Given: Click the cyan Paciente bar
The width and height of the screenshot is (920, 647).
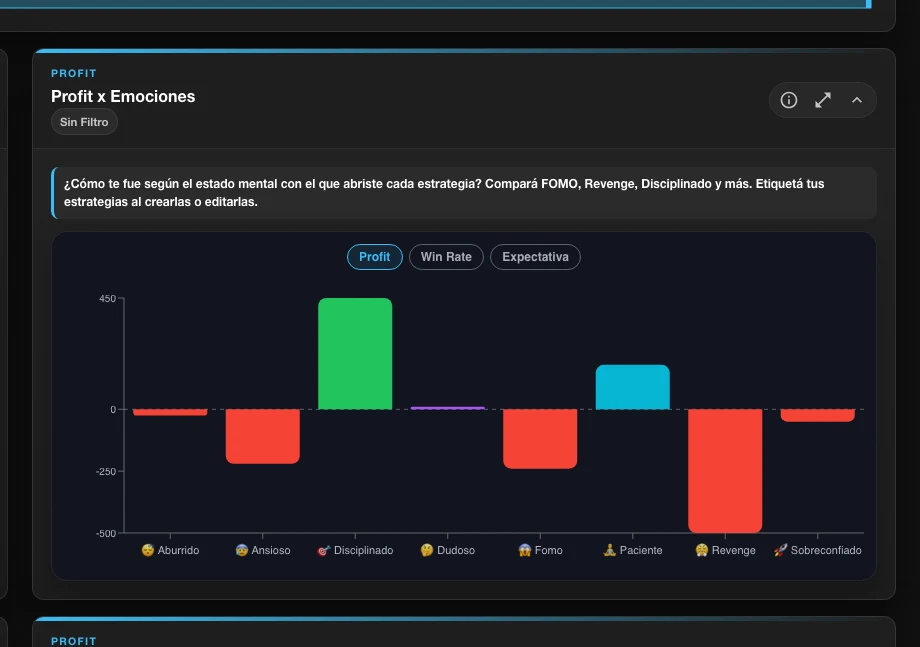Looking at the screenshot, I should coord(632,387).
